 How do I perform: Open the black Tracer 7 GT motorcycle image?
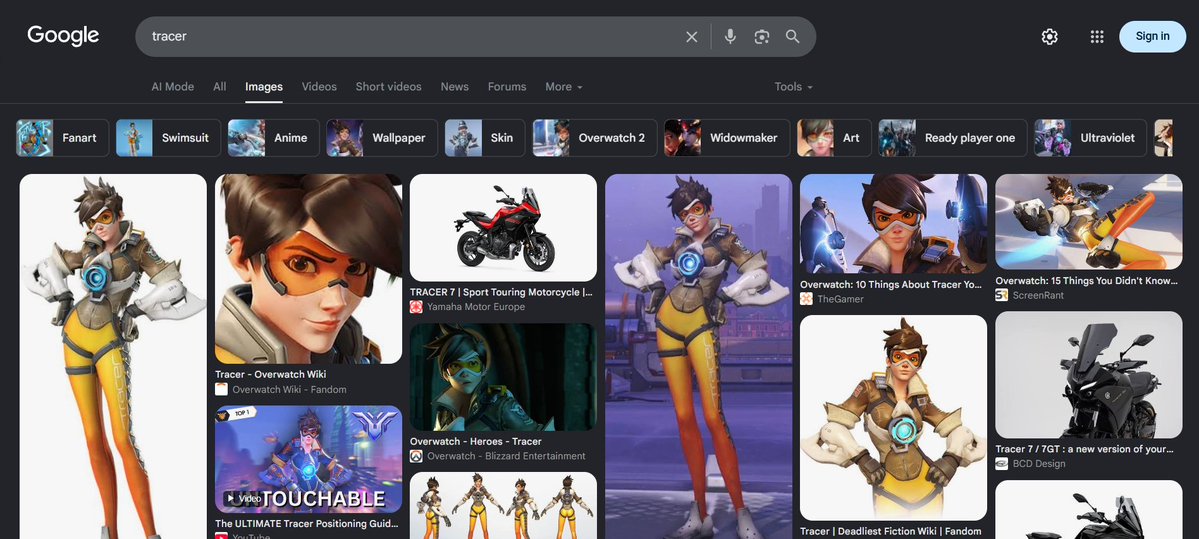point(1088,375)
